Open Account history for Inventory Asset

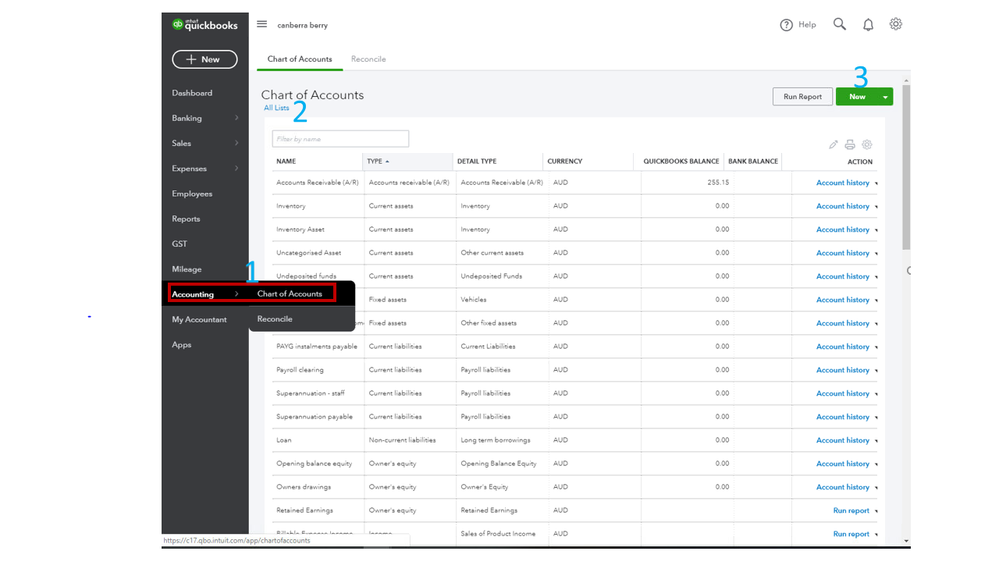tap(843, 229)
